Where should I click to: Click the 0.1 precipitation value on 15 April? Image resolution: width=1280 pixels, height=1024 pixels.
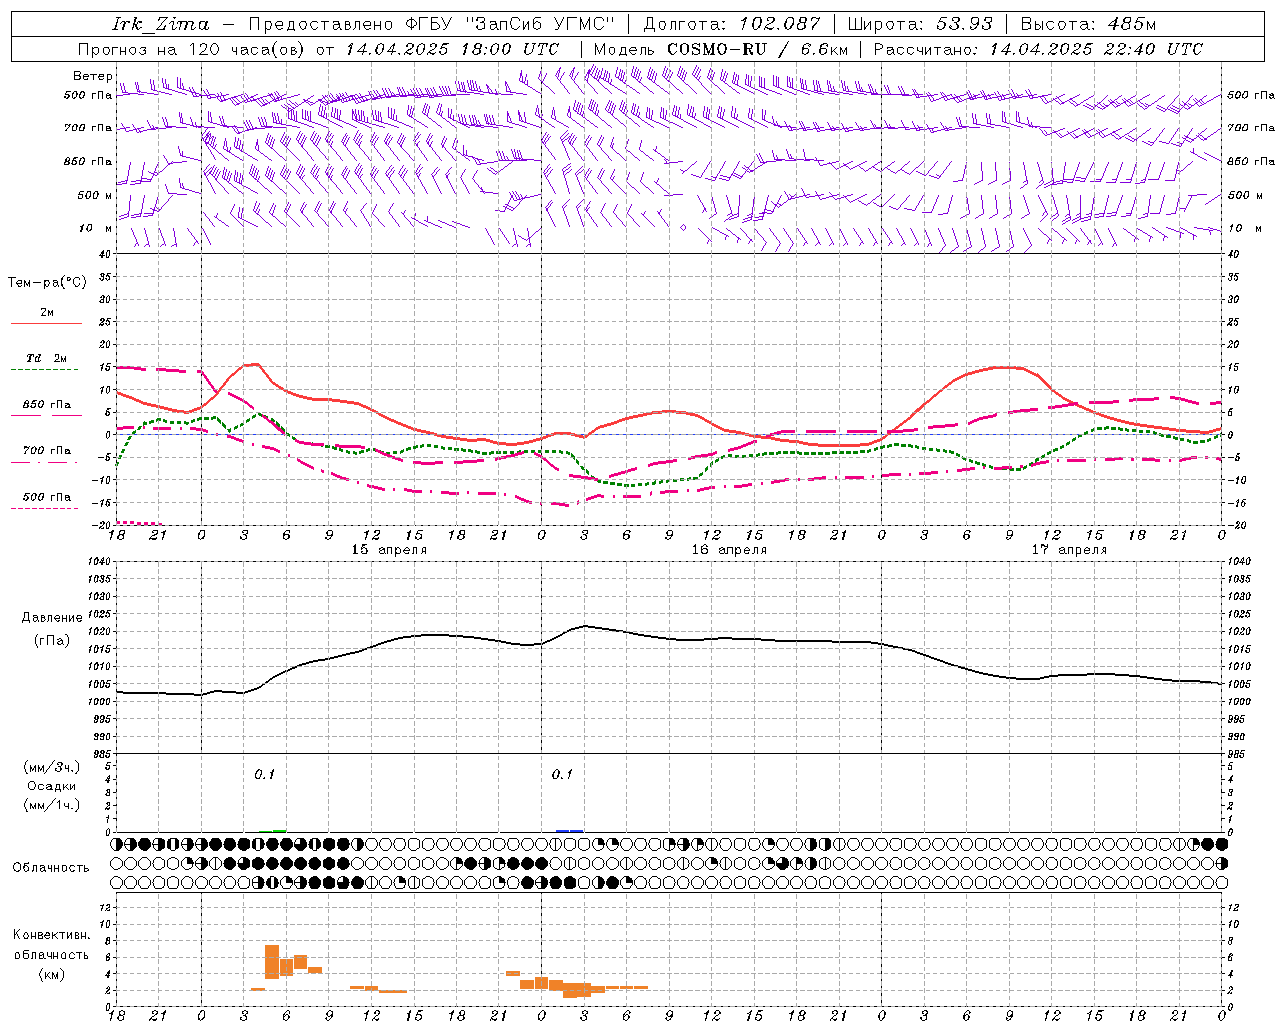click(x=264, y=775)
